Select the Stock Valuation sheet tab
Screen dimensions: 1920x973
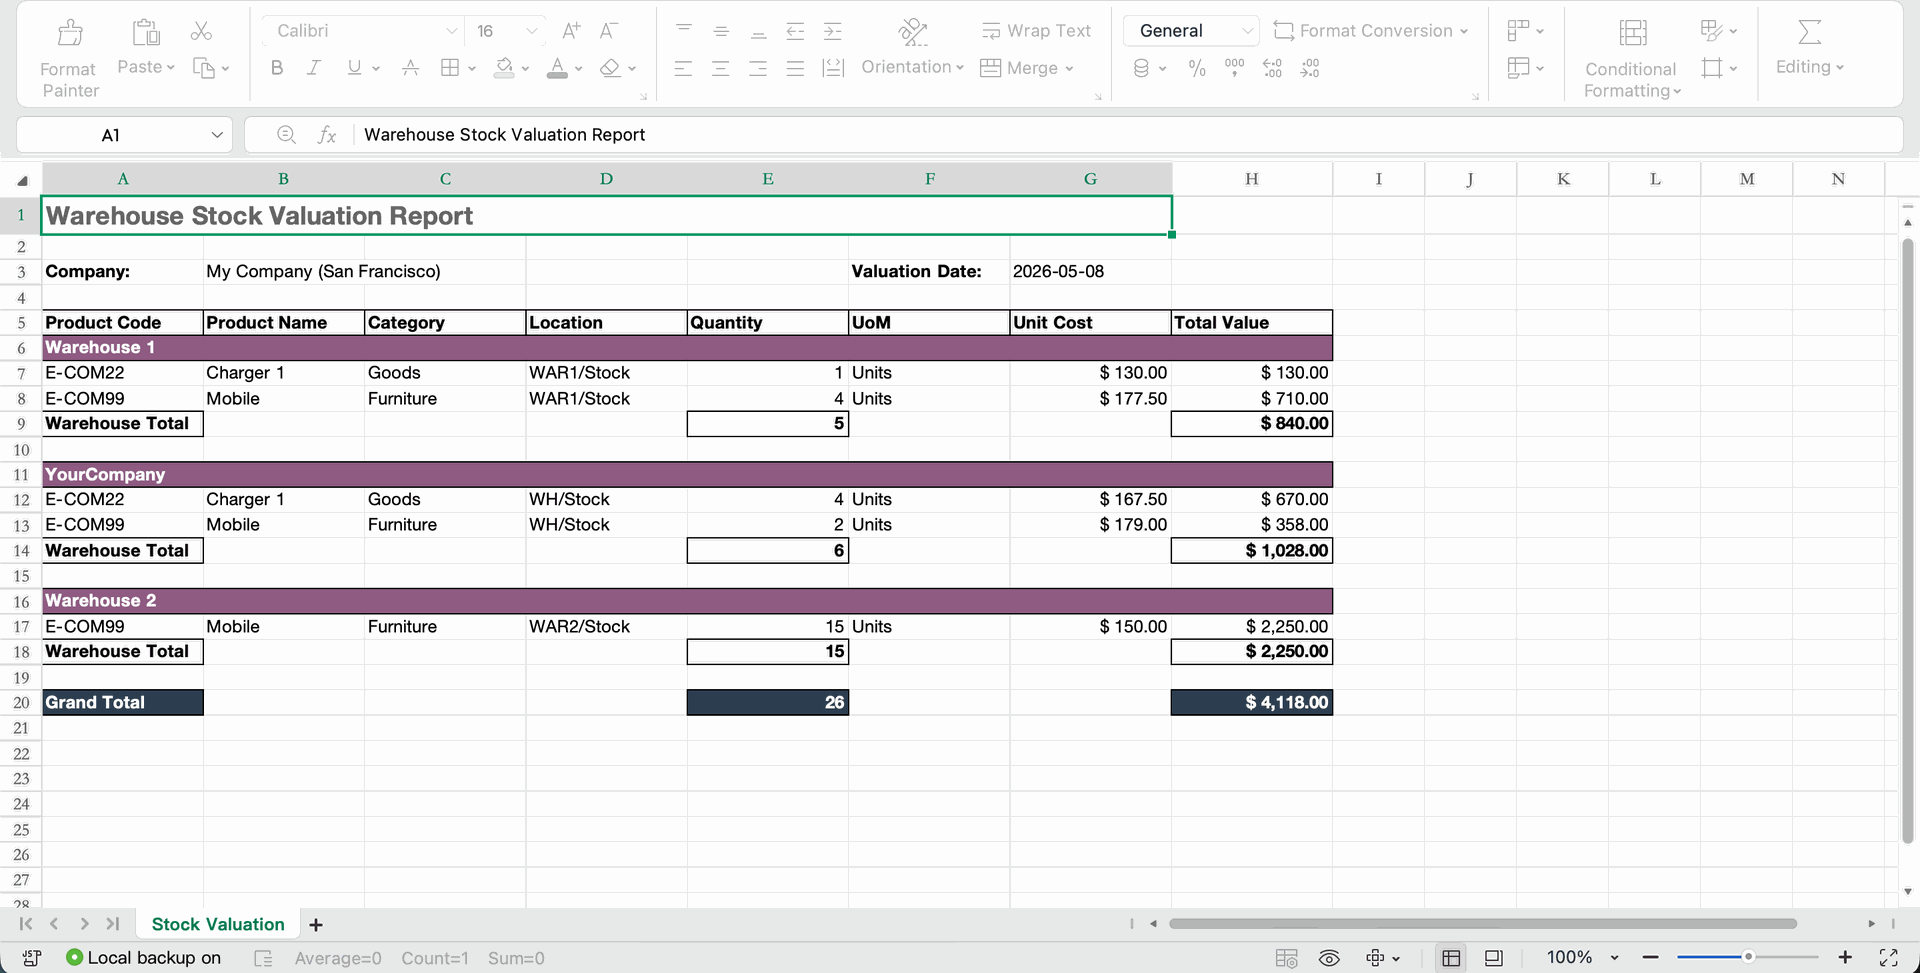[x=218, y=925]
